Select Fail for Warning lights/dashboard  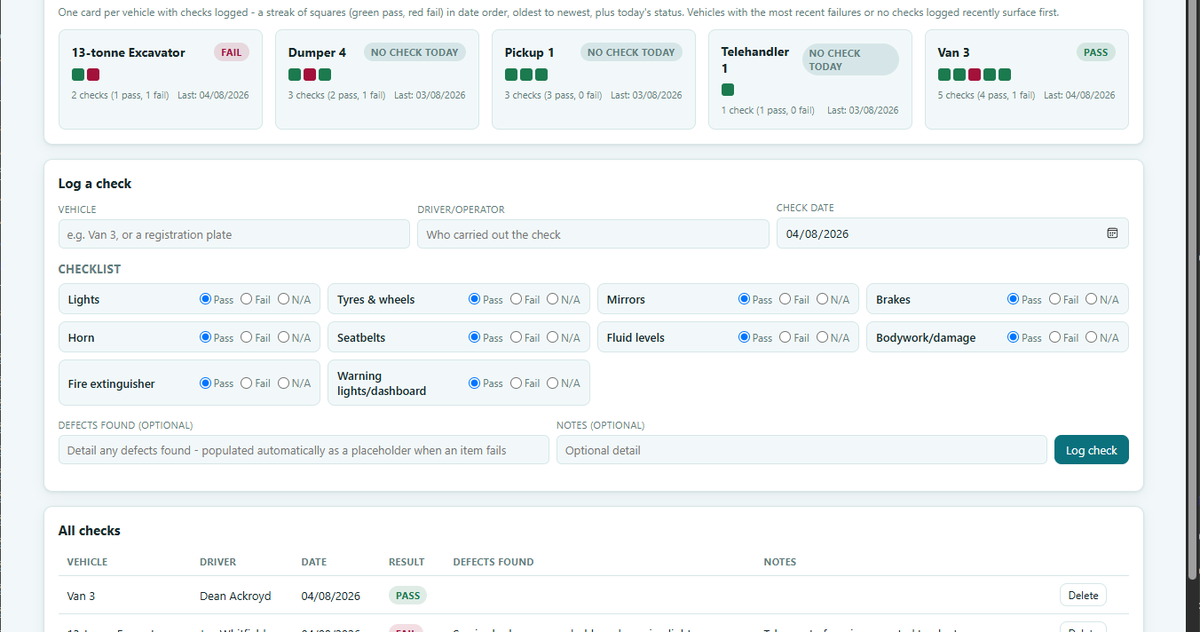point(516,383)
